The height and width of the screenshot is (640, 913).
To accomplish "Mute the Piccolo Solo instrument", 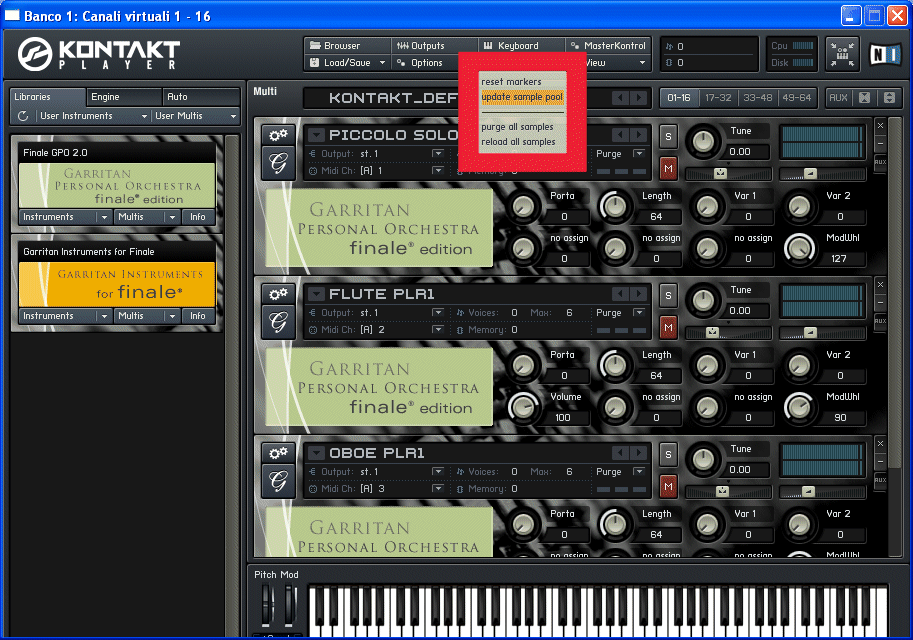I will [668, 167].
